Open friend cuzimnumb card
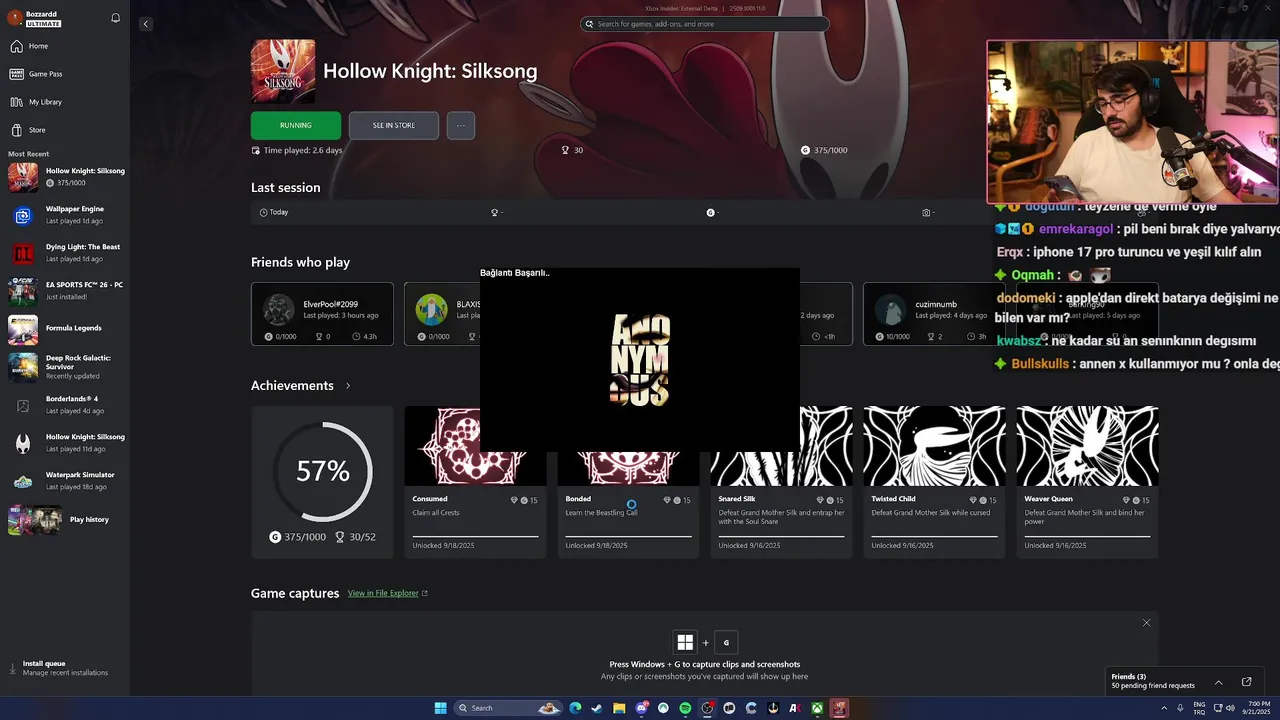1280x720 pixels. [x=934, y=314]
